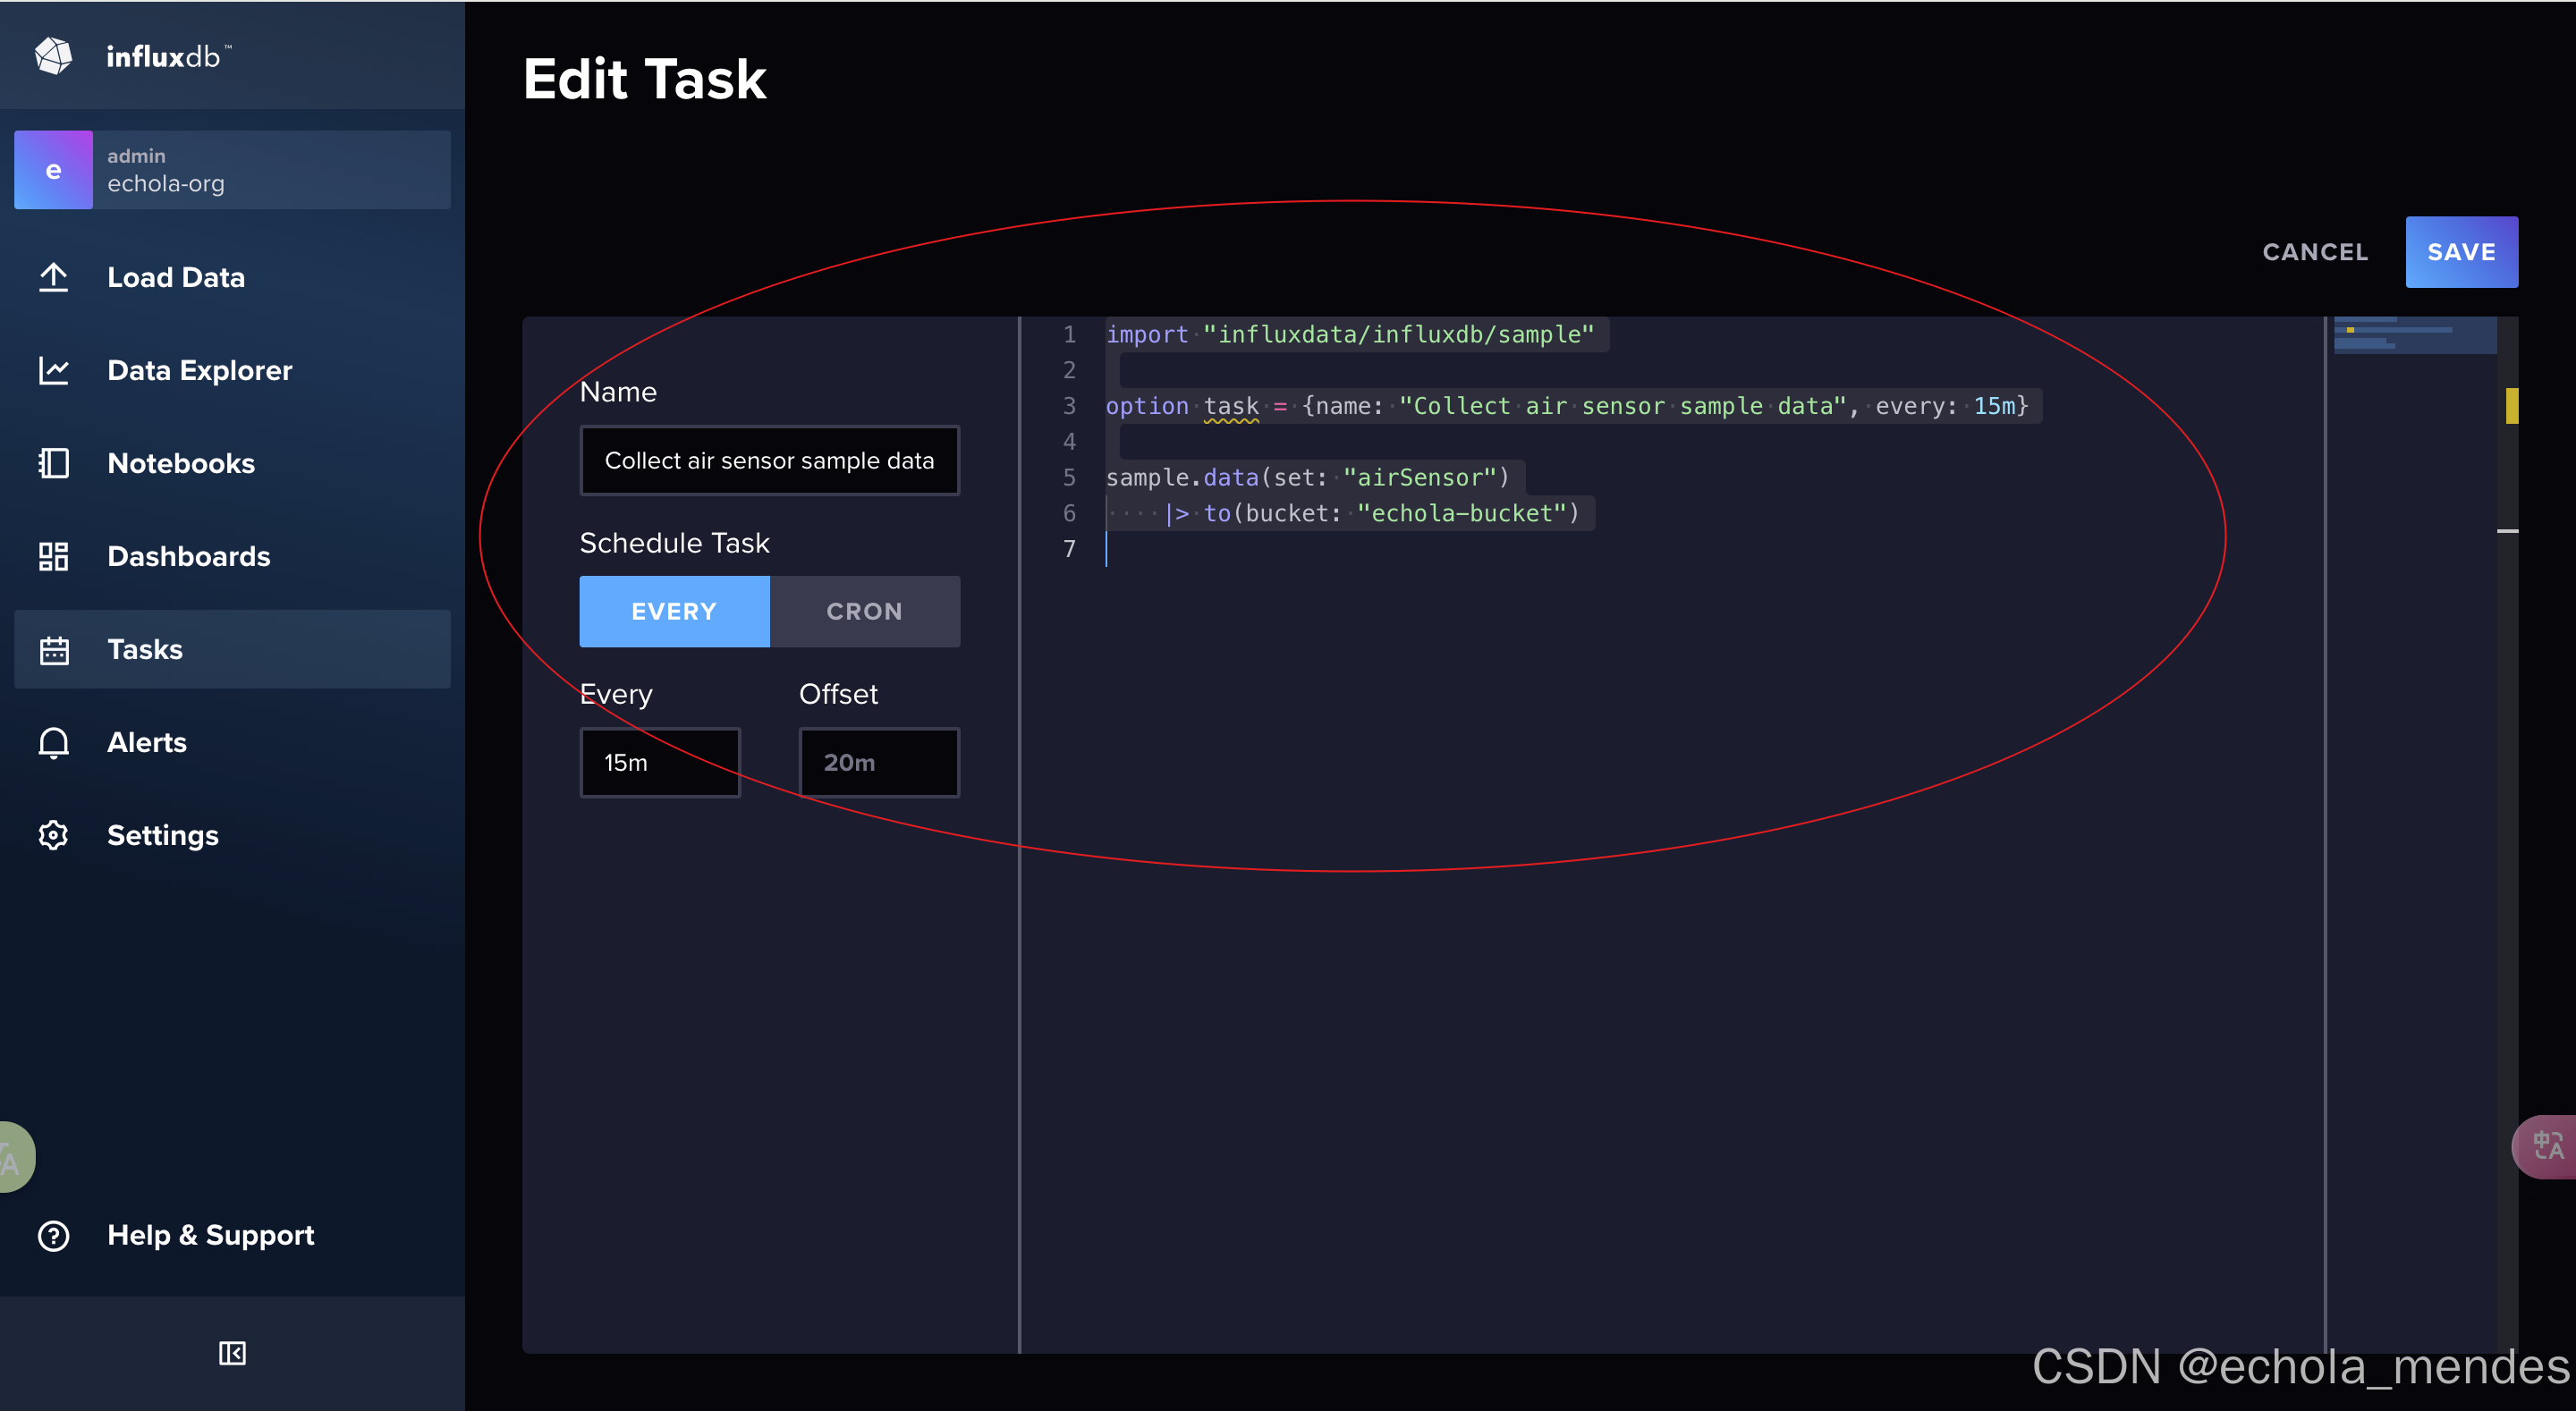Select the EVERY schedule option
Image resolution: width=2576 pixels, height=1411 pixels.
pyautogui.click(x=674, y=611)
